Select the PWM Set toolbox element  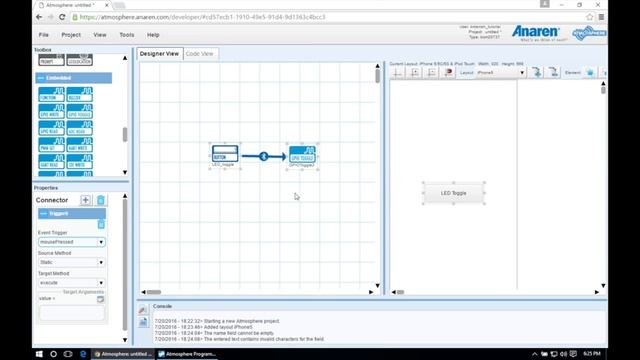tap(51, 144)
